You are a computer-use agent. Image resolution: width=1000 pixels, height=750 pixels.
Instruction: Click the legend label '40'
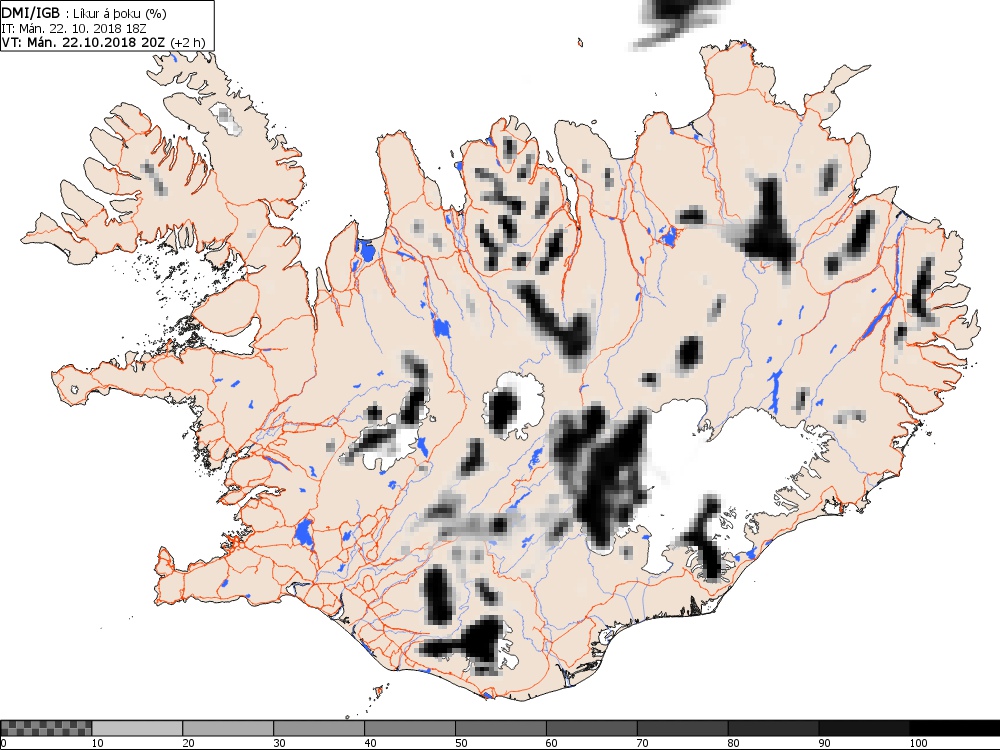click(370, 743)
